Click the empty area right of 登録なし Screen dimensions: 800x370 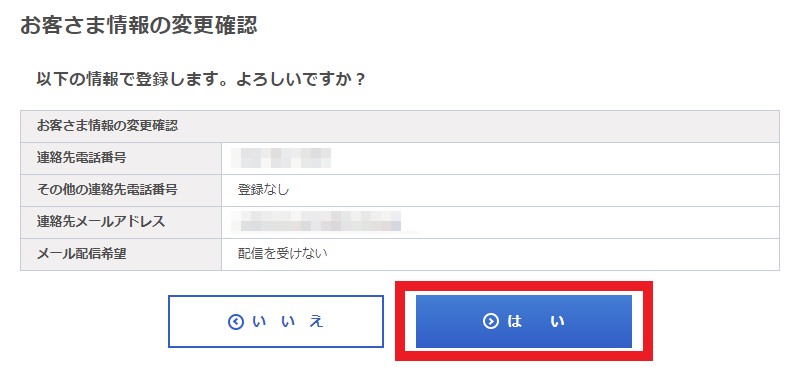(534, 190)
